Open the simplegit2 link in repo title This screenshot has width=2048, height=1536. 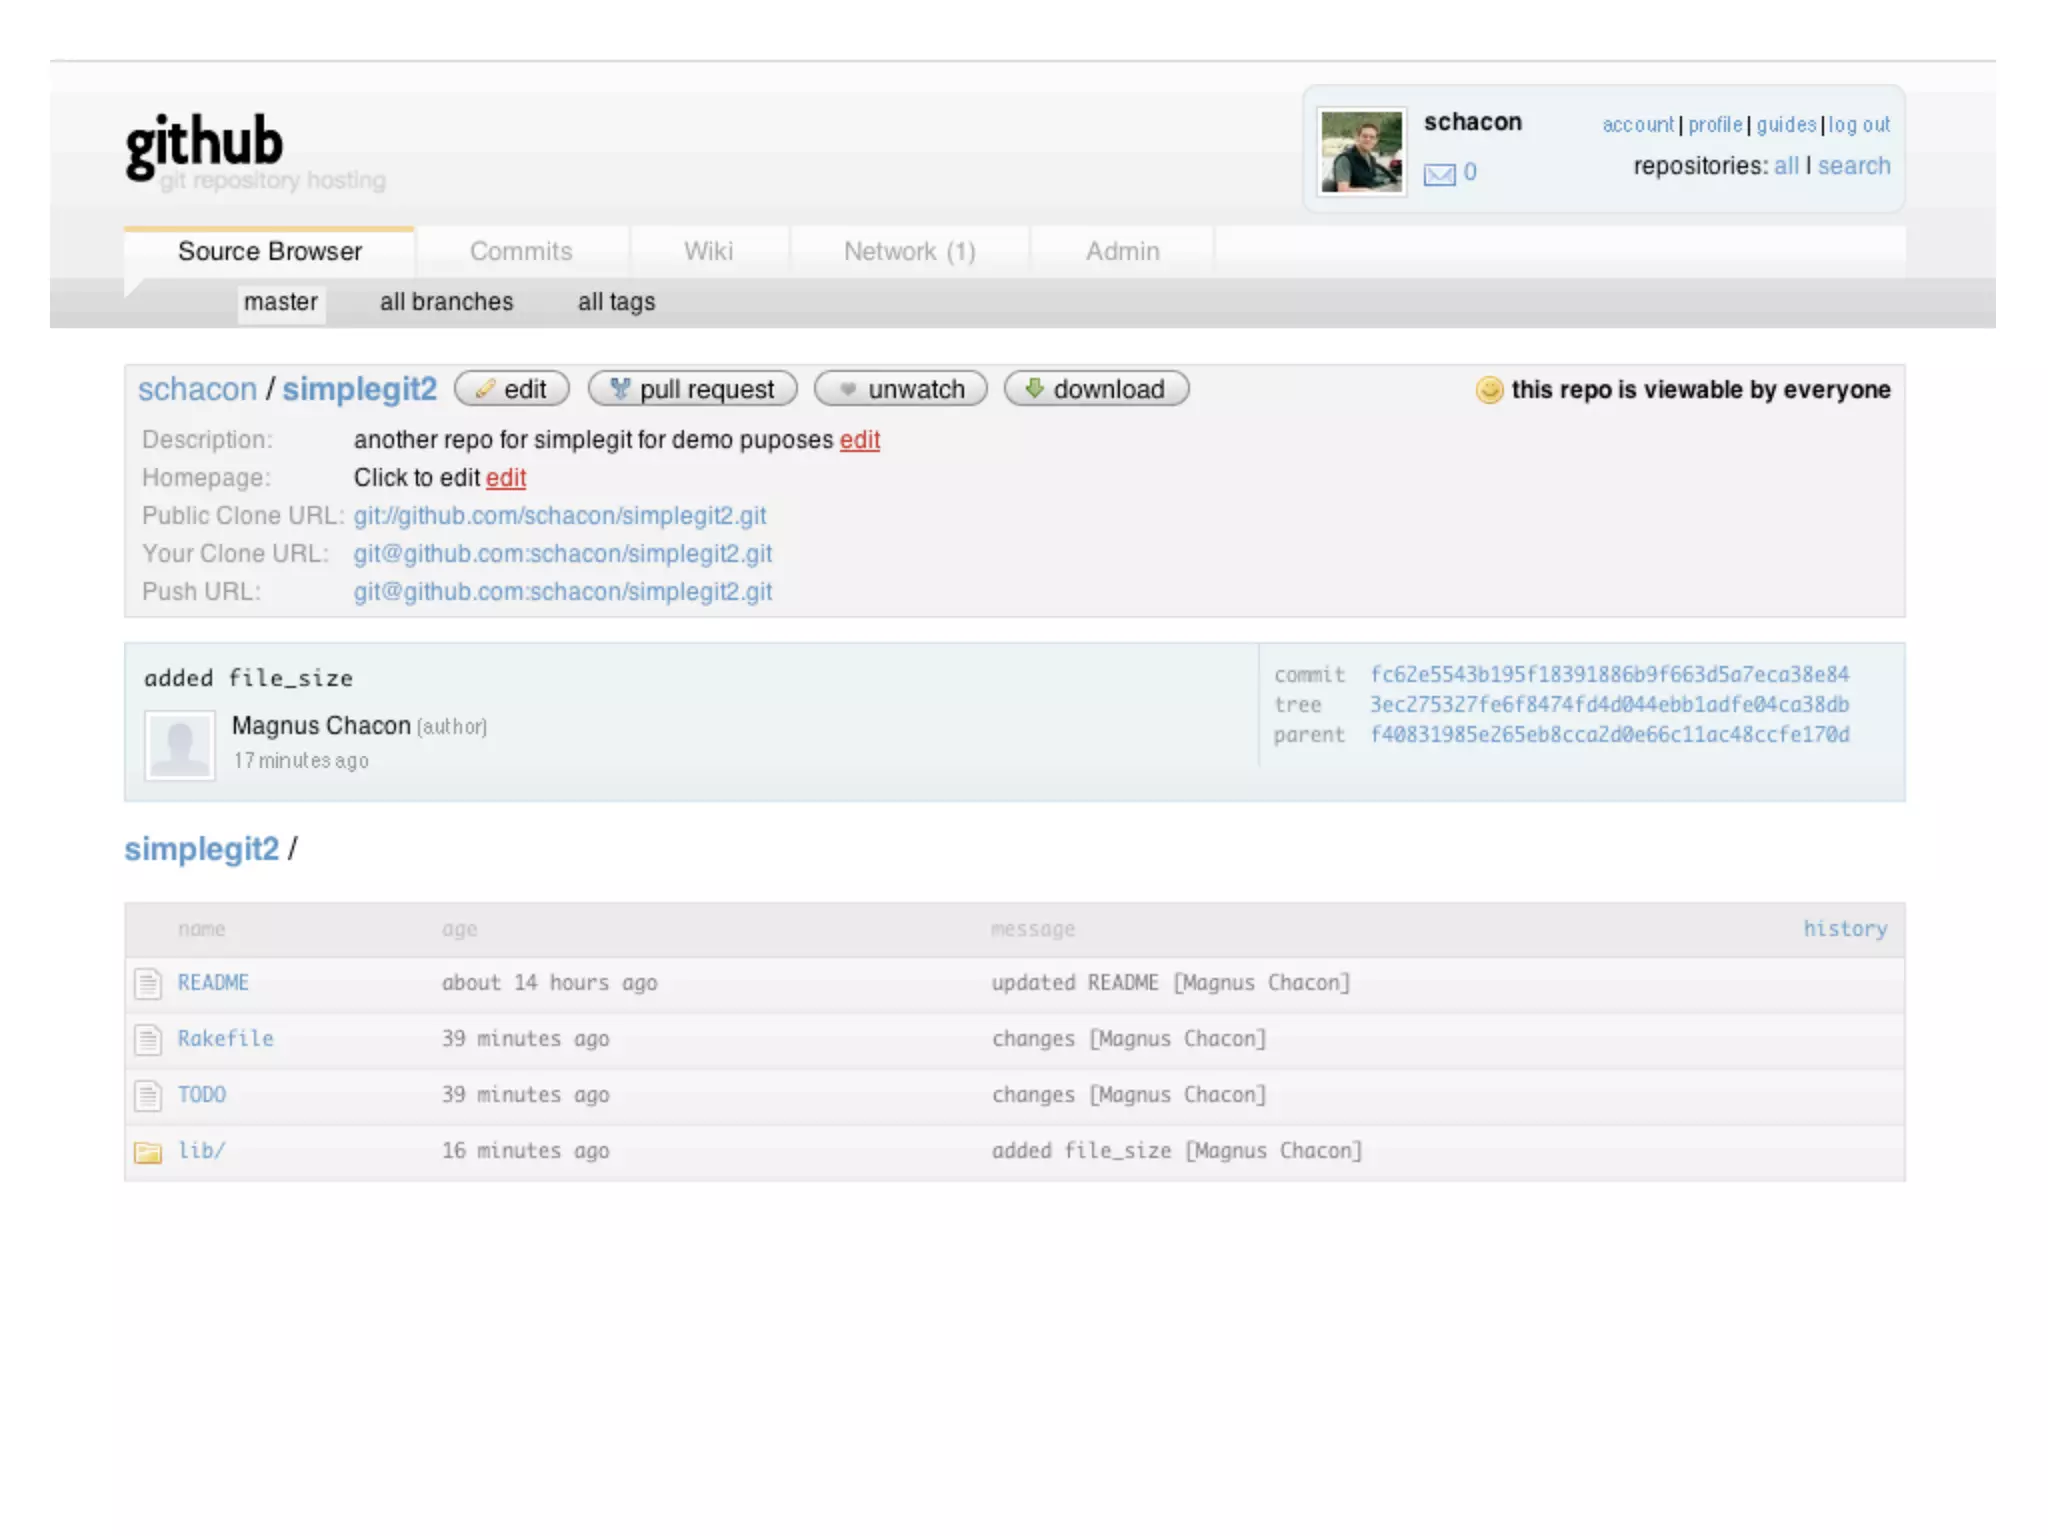pyautogui.click(x=360, y=389)
